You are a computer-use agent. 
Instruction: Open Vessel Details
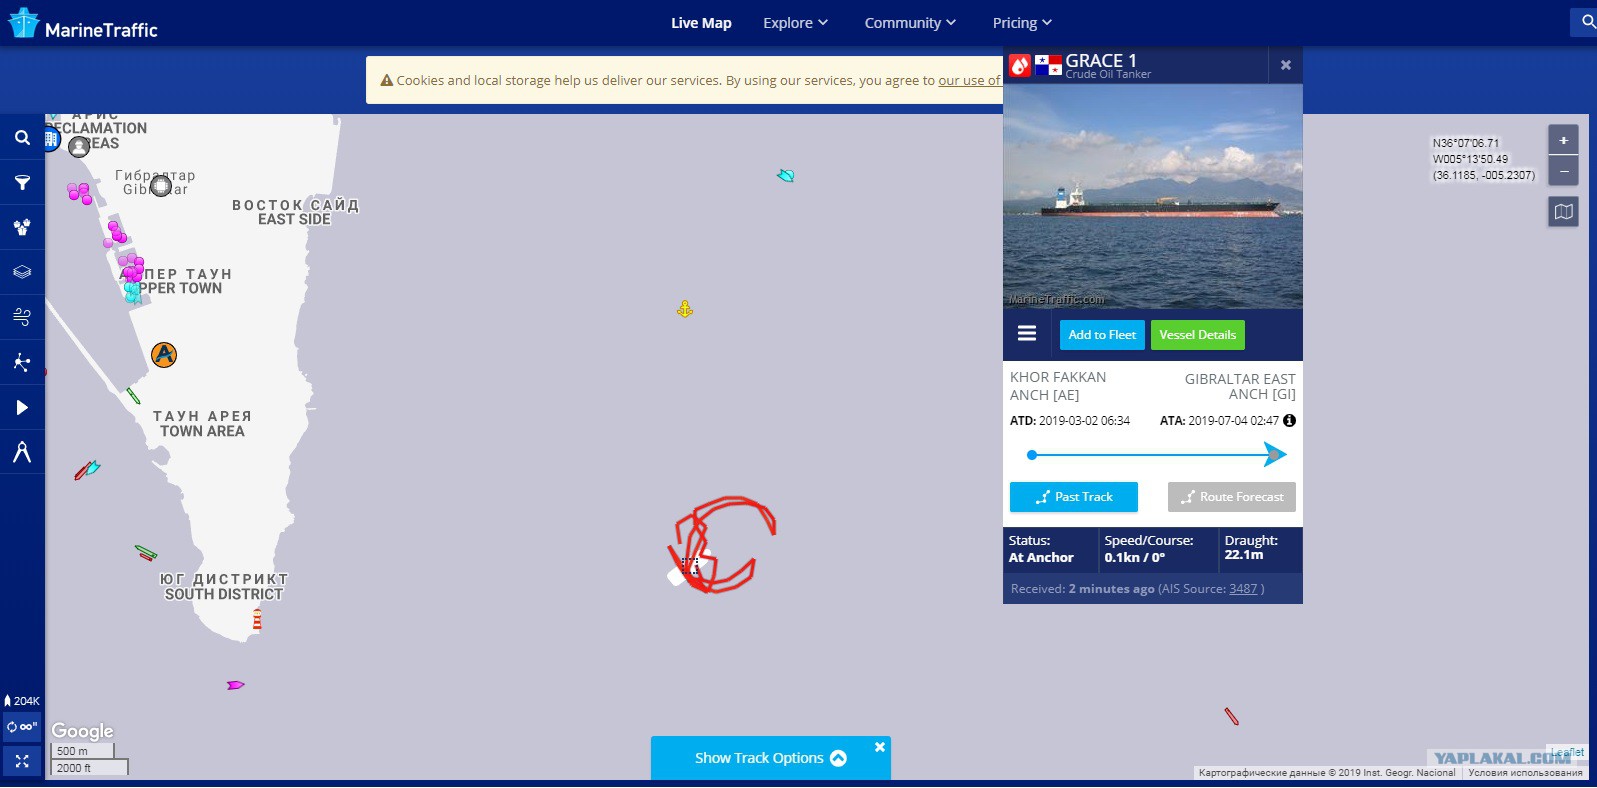point(1198,335)
